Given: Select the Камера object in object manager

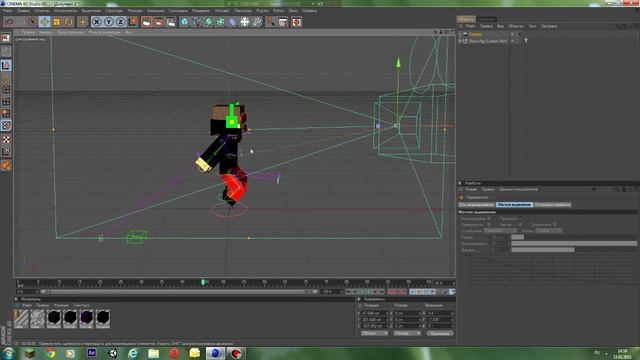Looking at the screenshot, I should 475,35.
